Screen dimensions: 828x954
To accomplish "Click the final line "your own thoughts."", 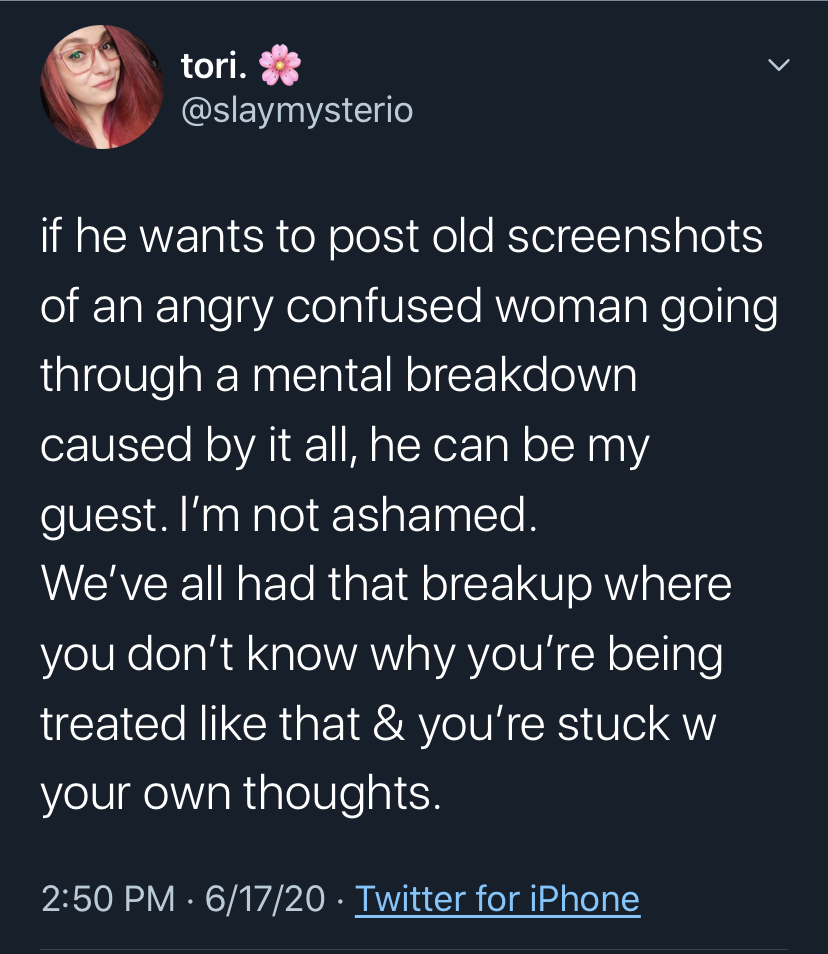I will pos(240,793).
